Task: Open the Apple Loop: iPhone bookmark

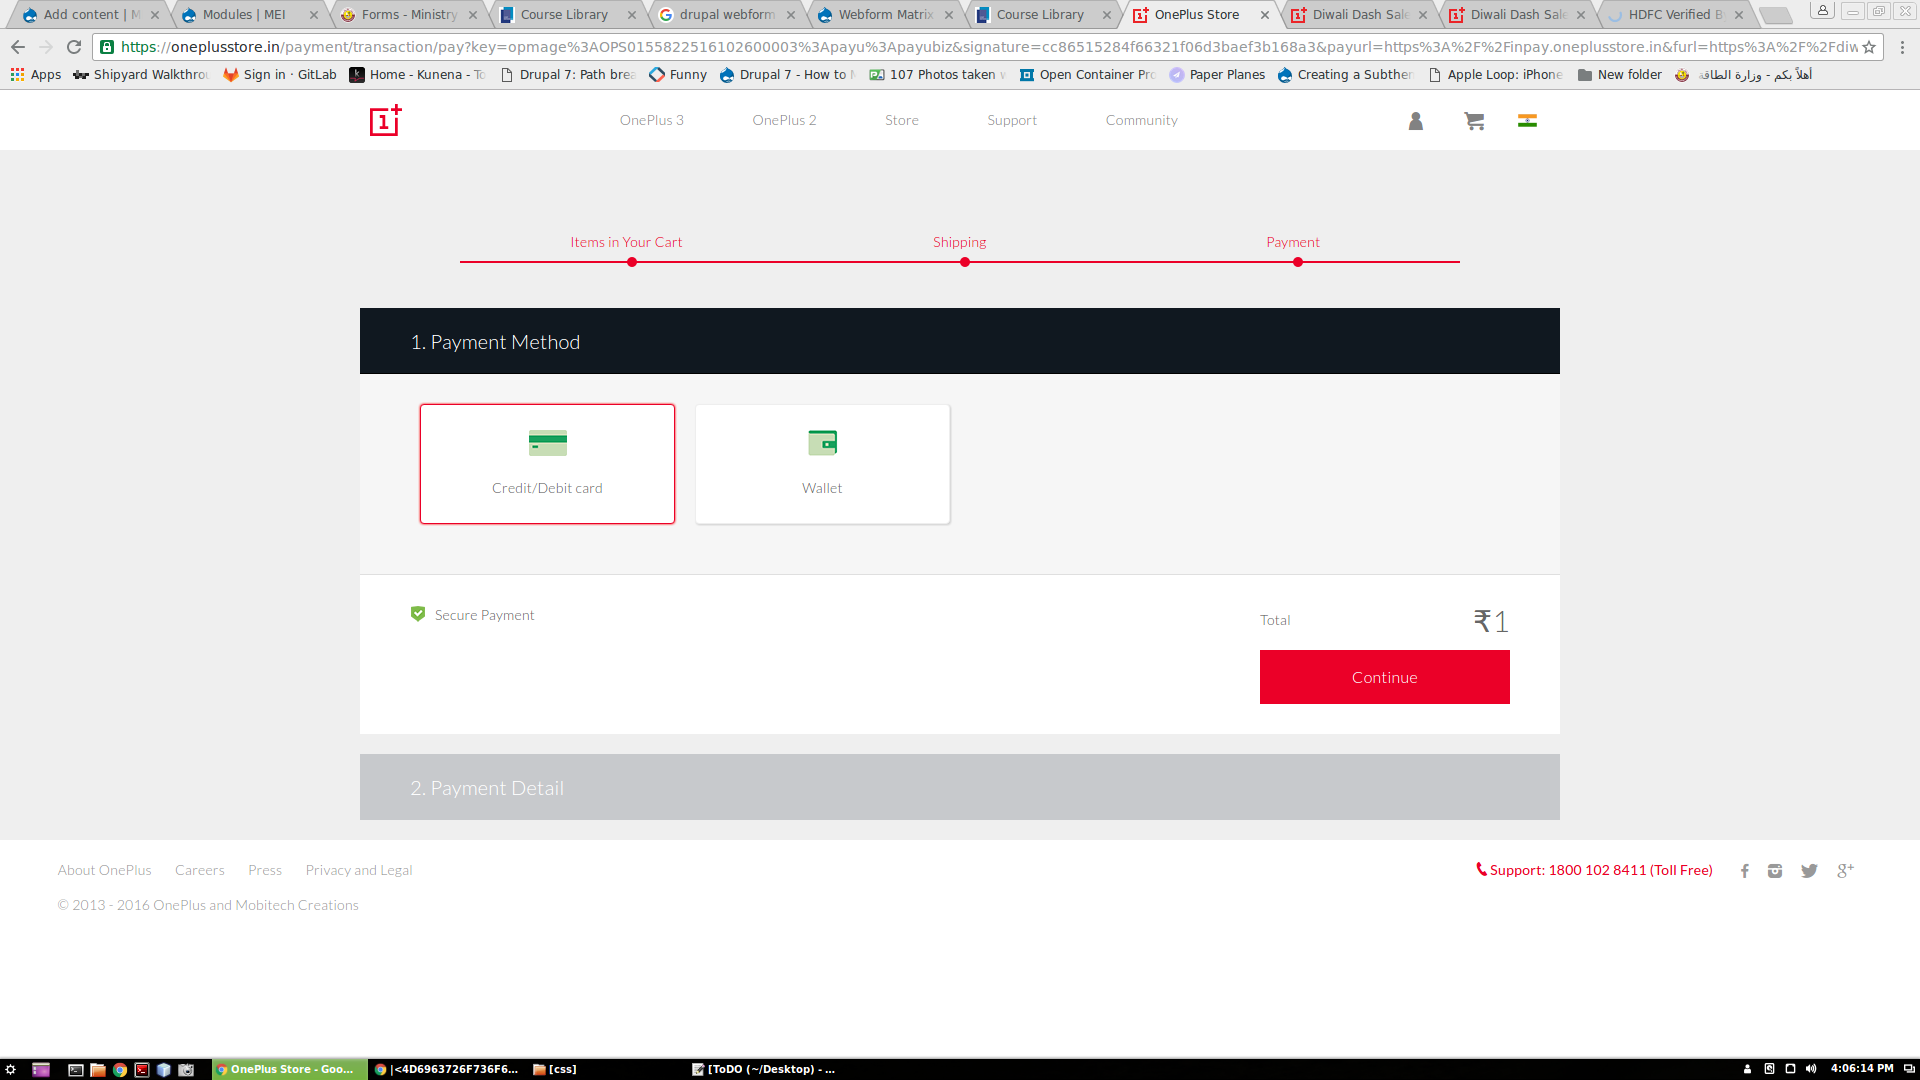Action: 1495,75
